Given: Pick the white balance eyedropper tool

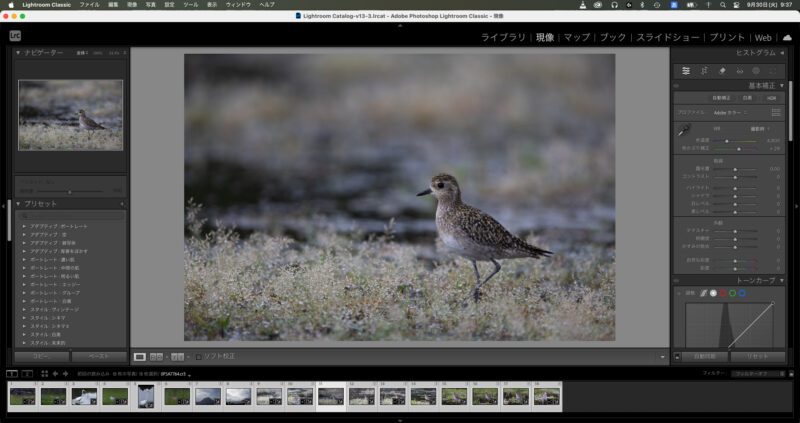Looking at the screenshot, I should [x=684, y=130].
